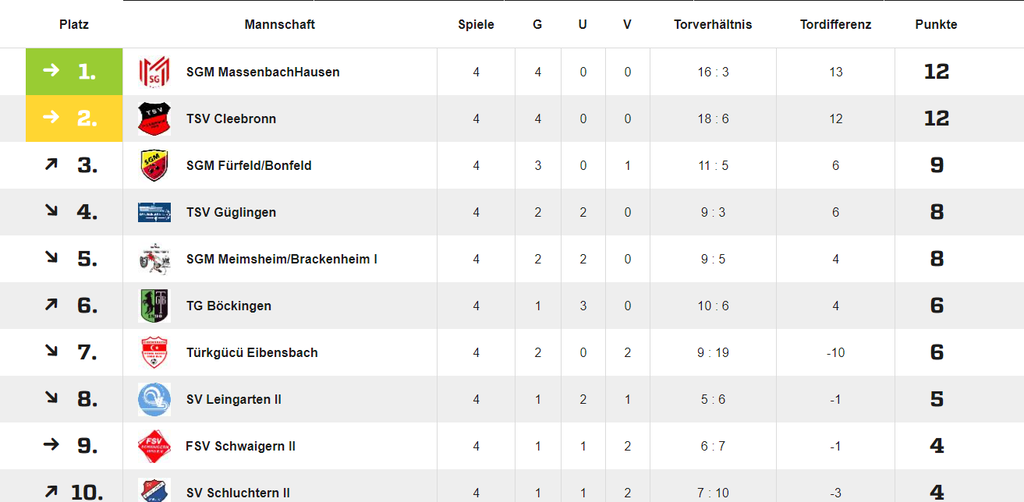Open the SGM Fürfeld/Bonfeld team logo
1024x502 pixels.
pyautogui.click(x=154, y=165)
